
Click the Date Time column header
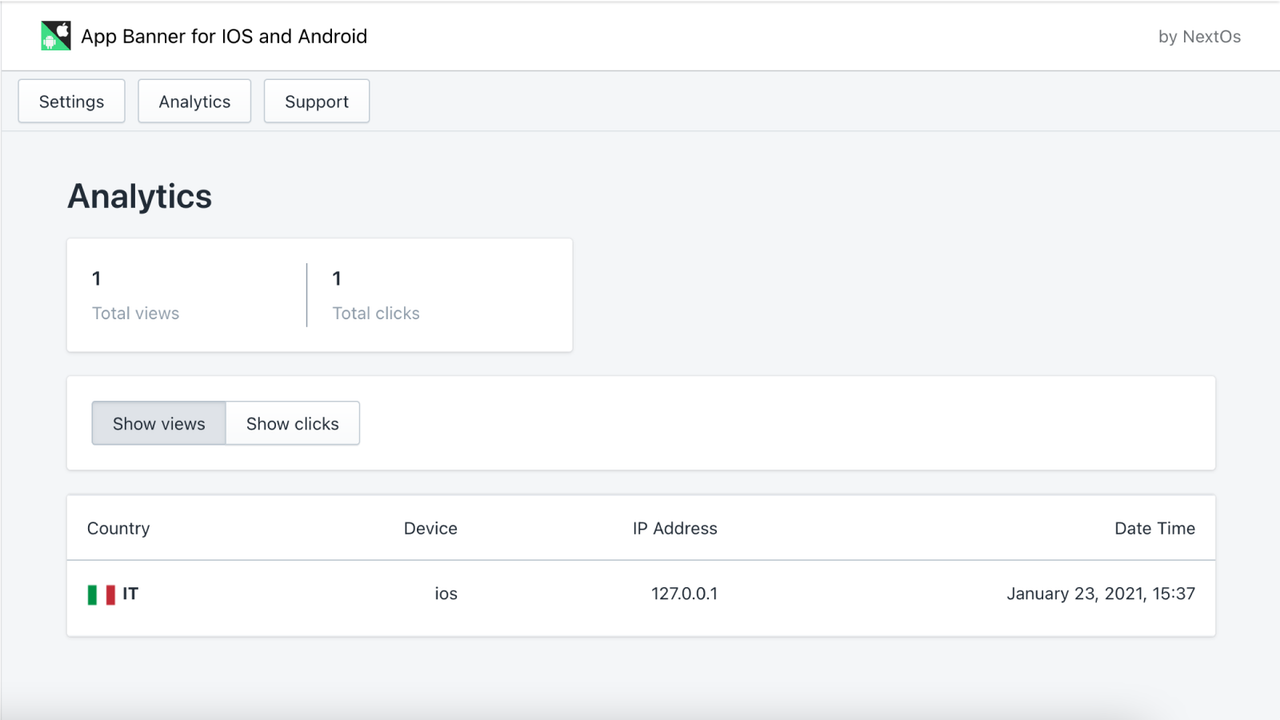click(x=1154, y=528)
